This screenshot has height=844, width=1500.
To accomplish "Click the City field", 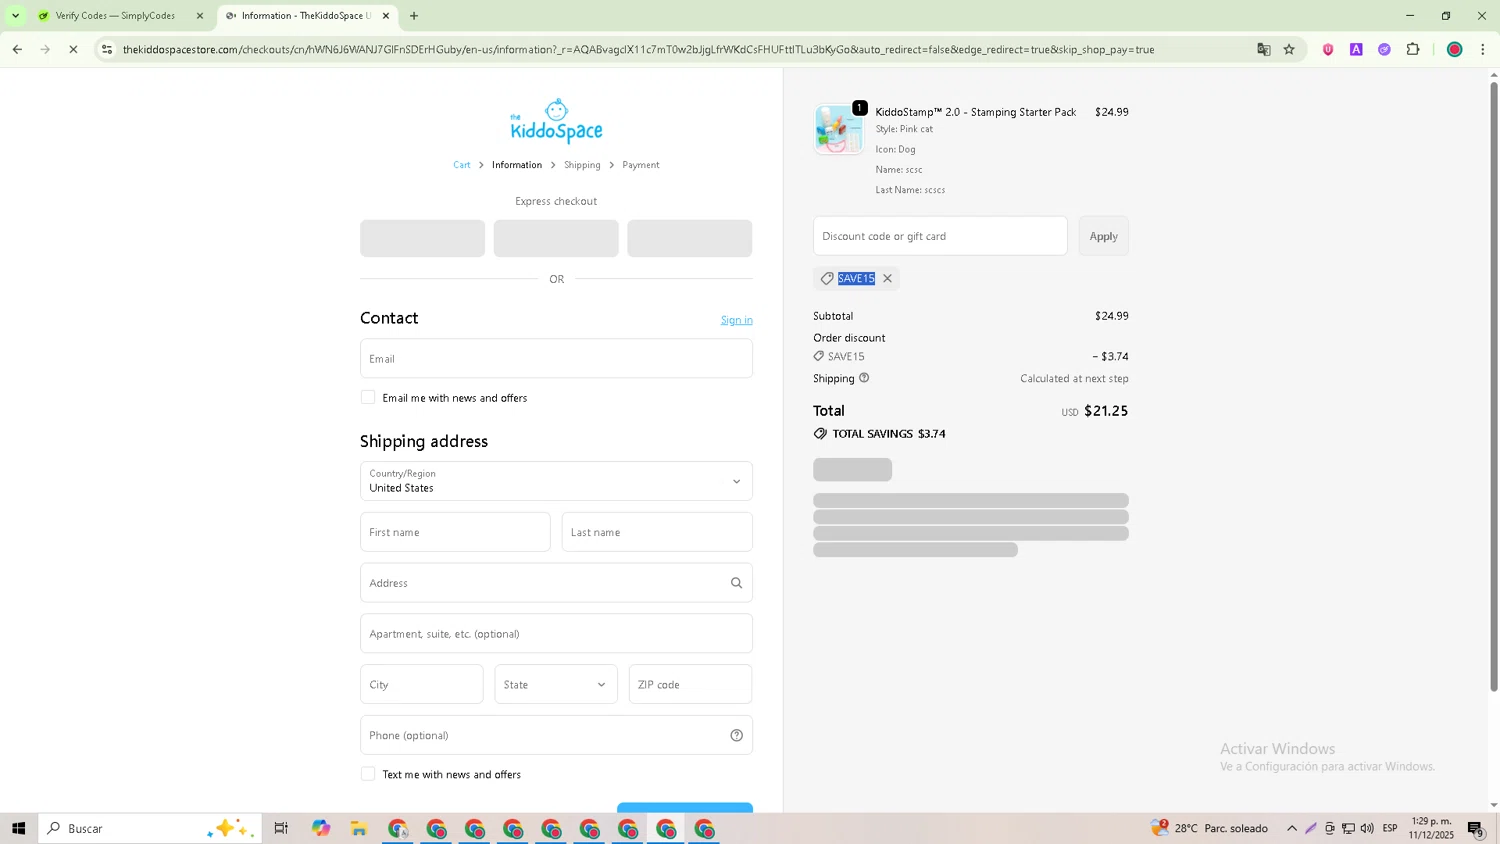I will coord(422,685).
